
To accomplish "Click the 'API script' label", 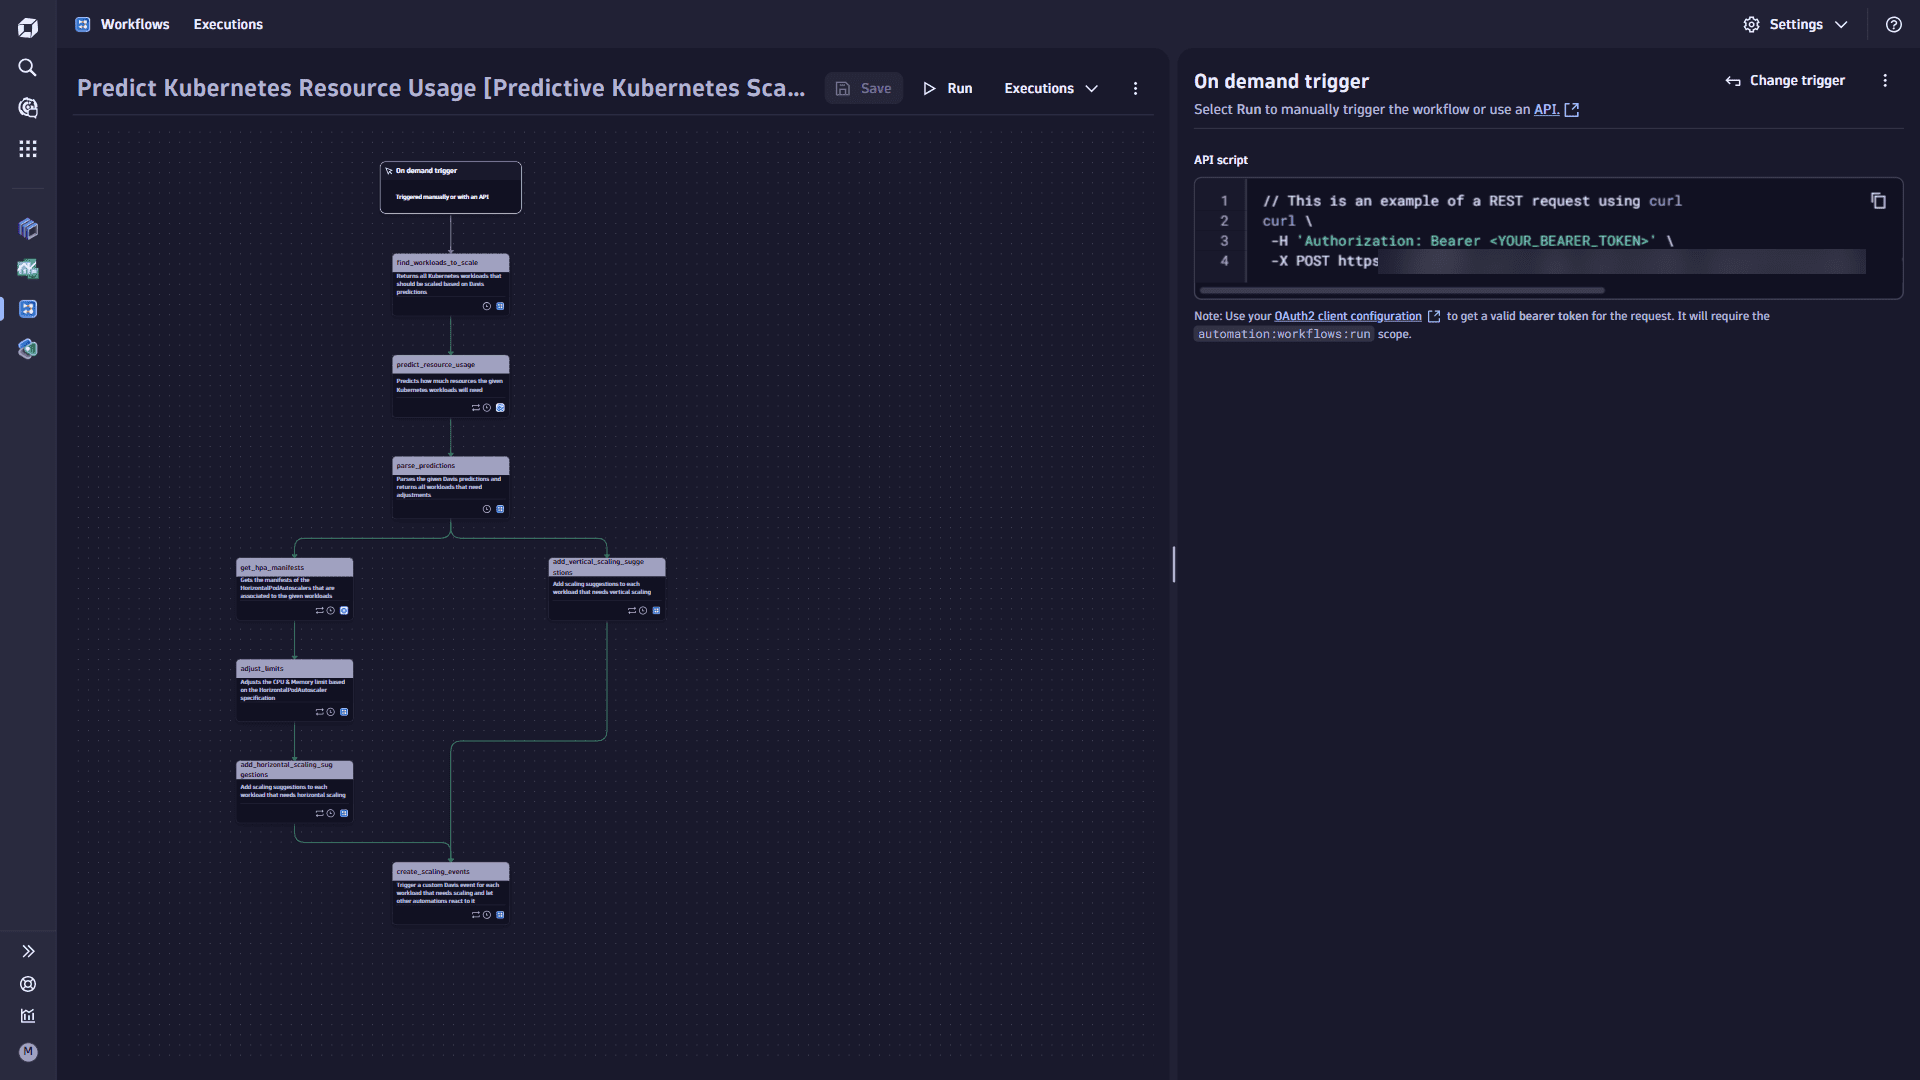I will pyautogui.click(x=1221, y=160).
